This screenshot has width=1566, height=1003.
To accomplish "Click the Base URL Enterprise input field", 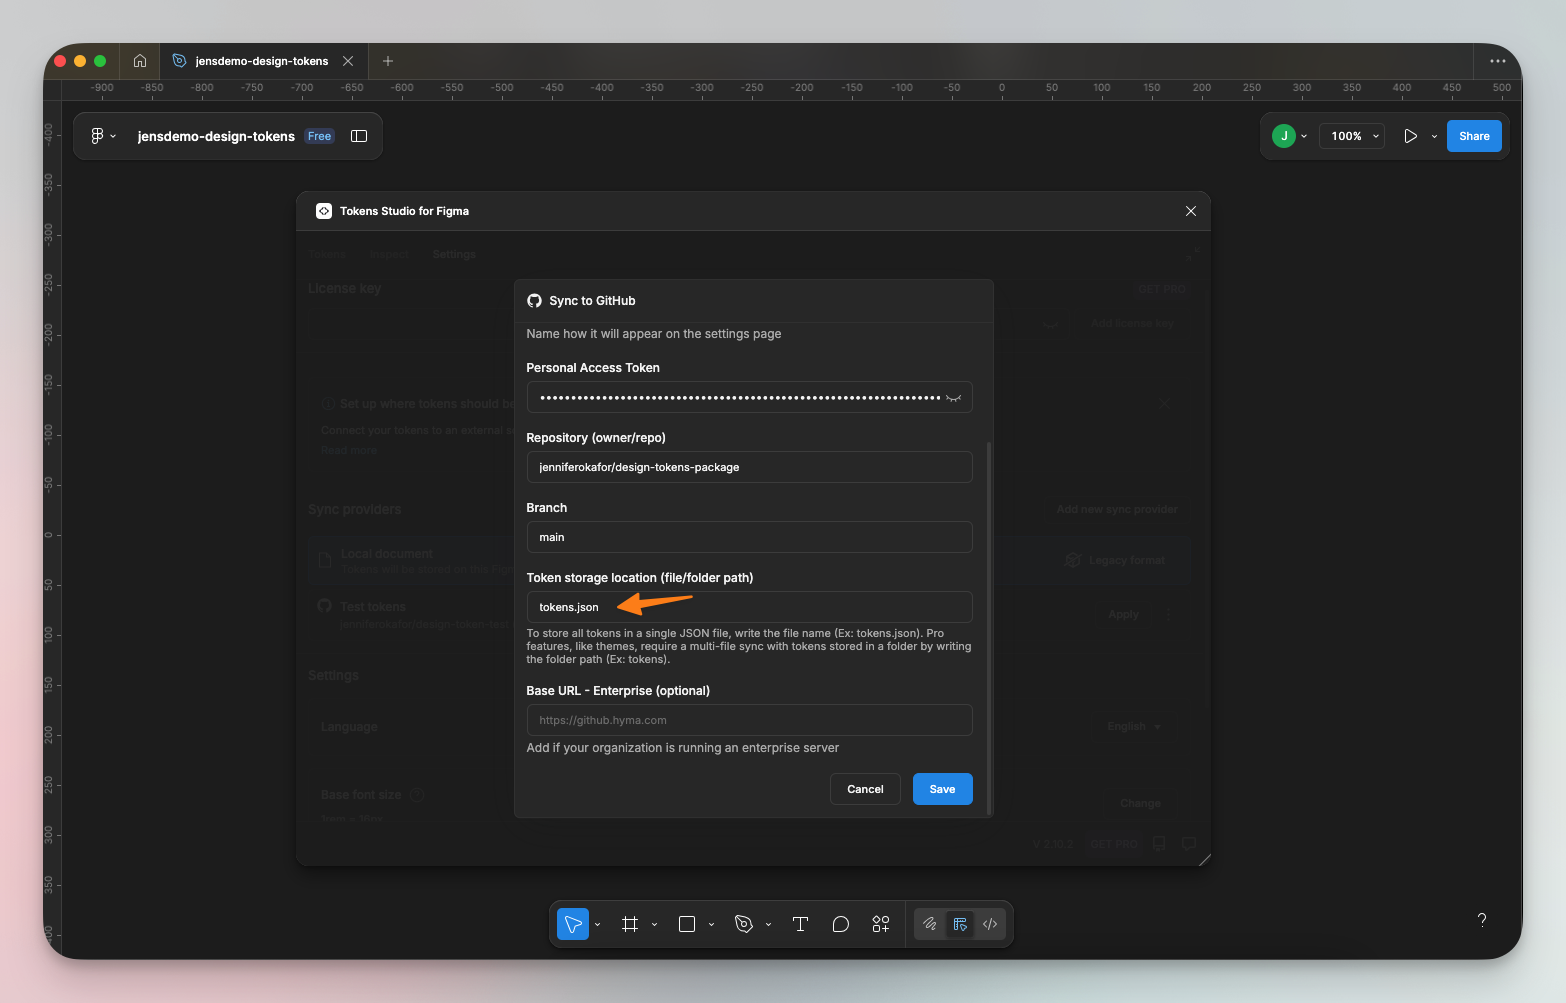I will tap(750, 720).
